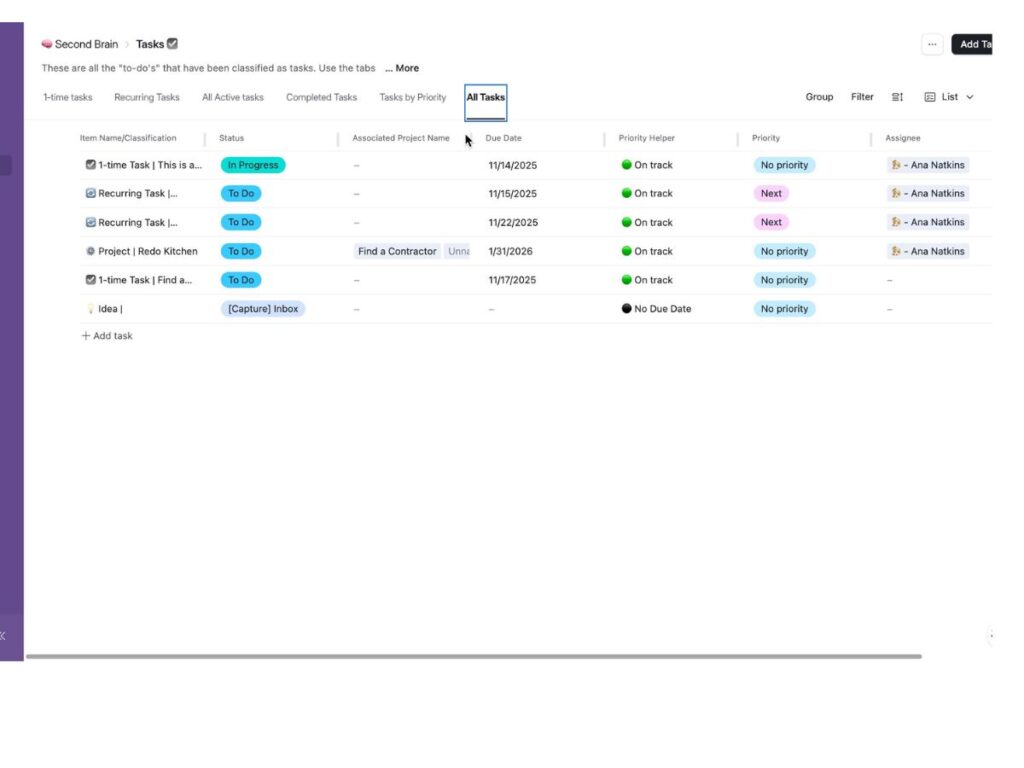
Task: Click the recurring icon on the first Recurring Task
Action: tap(91, 193)
